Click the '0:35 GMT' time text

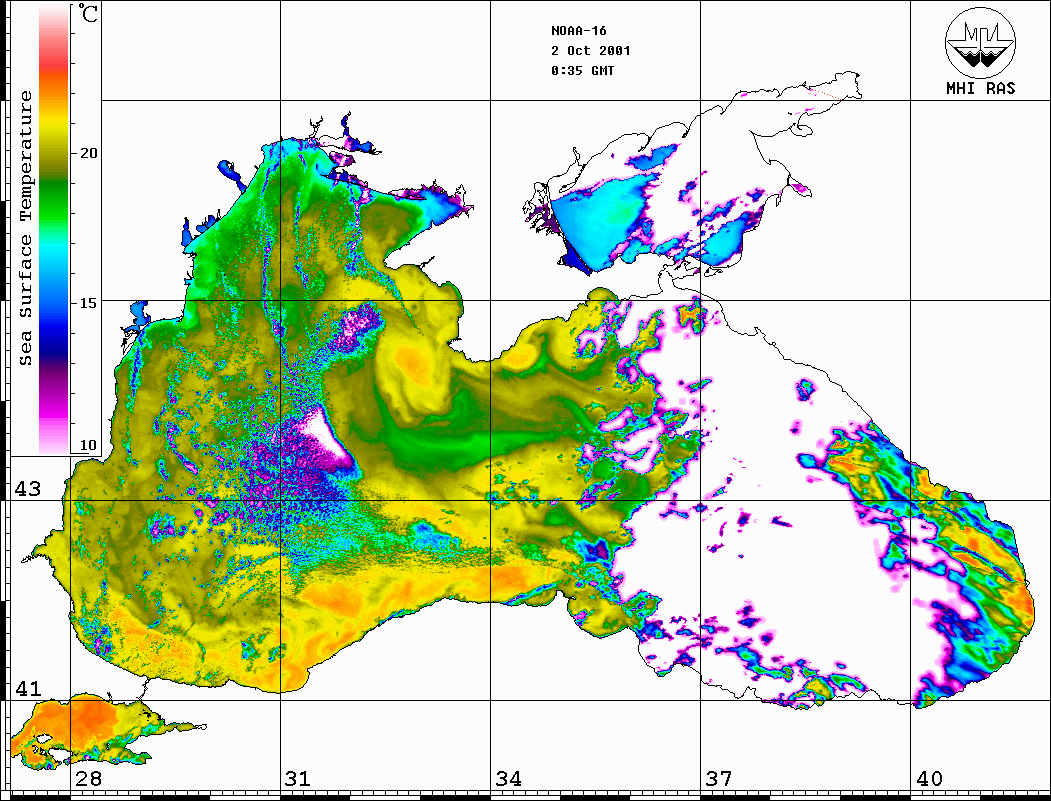pos(582,70)
